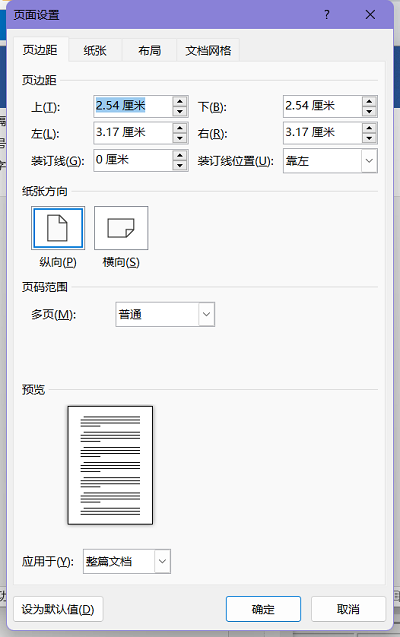Image resolution: width=400 pixels, height=637 pixels.
Task: Click into the right margin (右) input field
Action: [322, 133]
